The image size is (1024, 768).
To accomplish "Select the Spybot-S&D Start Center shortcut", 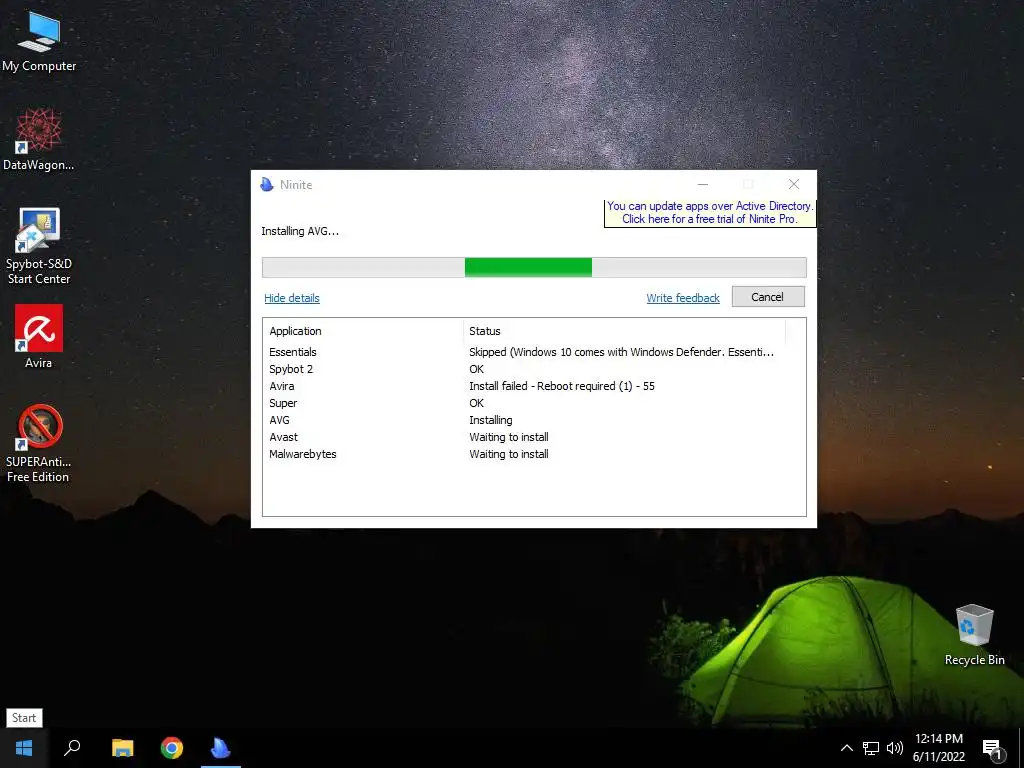I will point(39,246).
